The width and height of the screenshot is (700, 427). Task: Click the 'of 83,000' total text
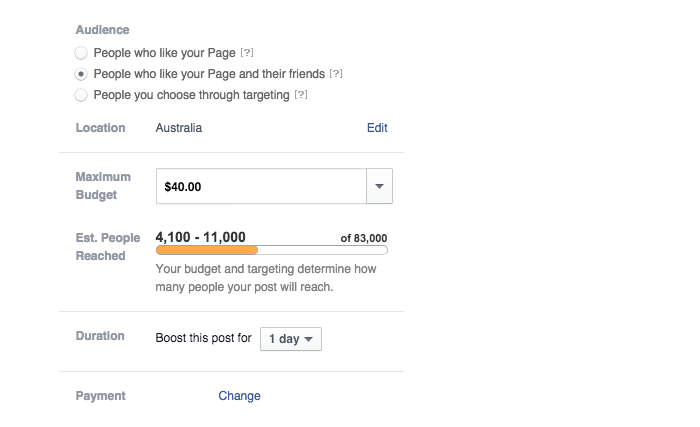pos(364,238)
